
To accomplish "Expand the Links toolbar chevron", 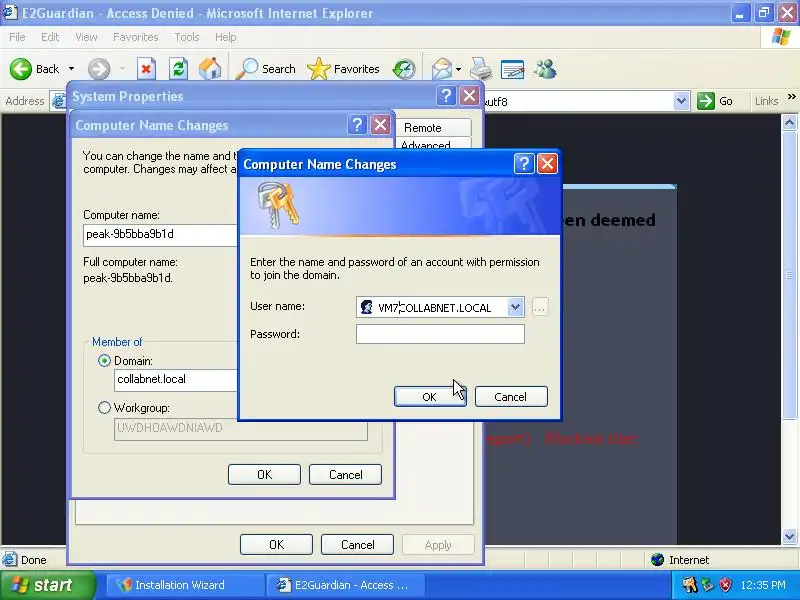I will coord(791,96).
